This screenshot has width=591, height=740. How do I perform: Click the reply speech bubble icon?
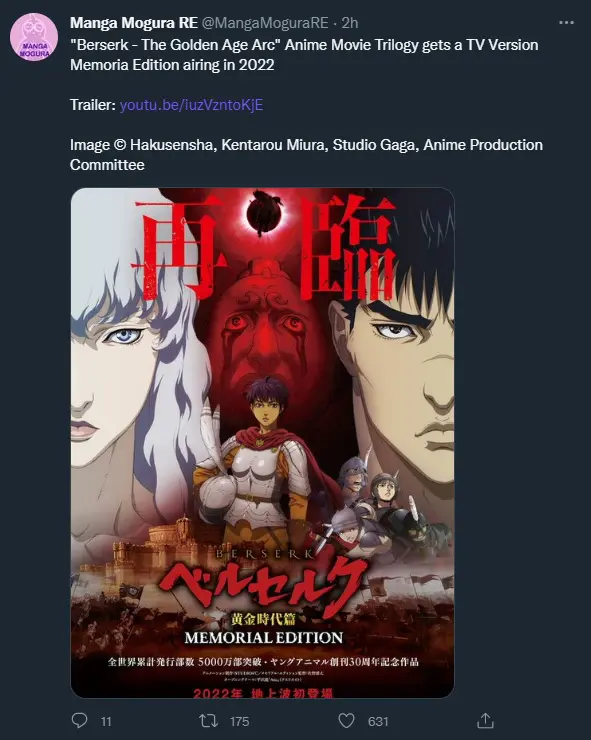click(x=79, y=721)
